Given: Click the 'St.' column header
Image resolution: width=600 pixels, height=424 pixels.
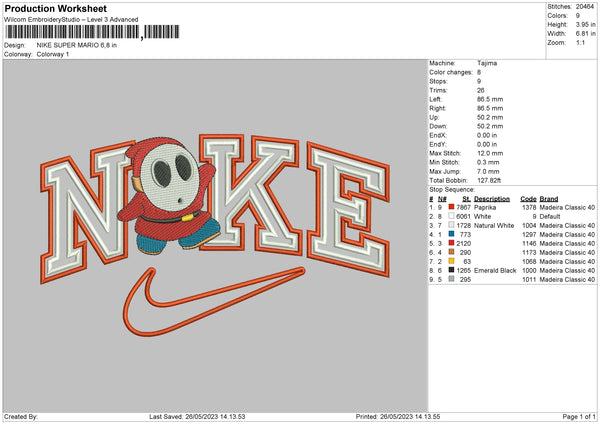Looking at the screenshot, I should click(x=466, y=199).
